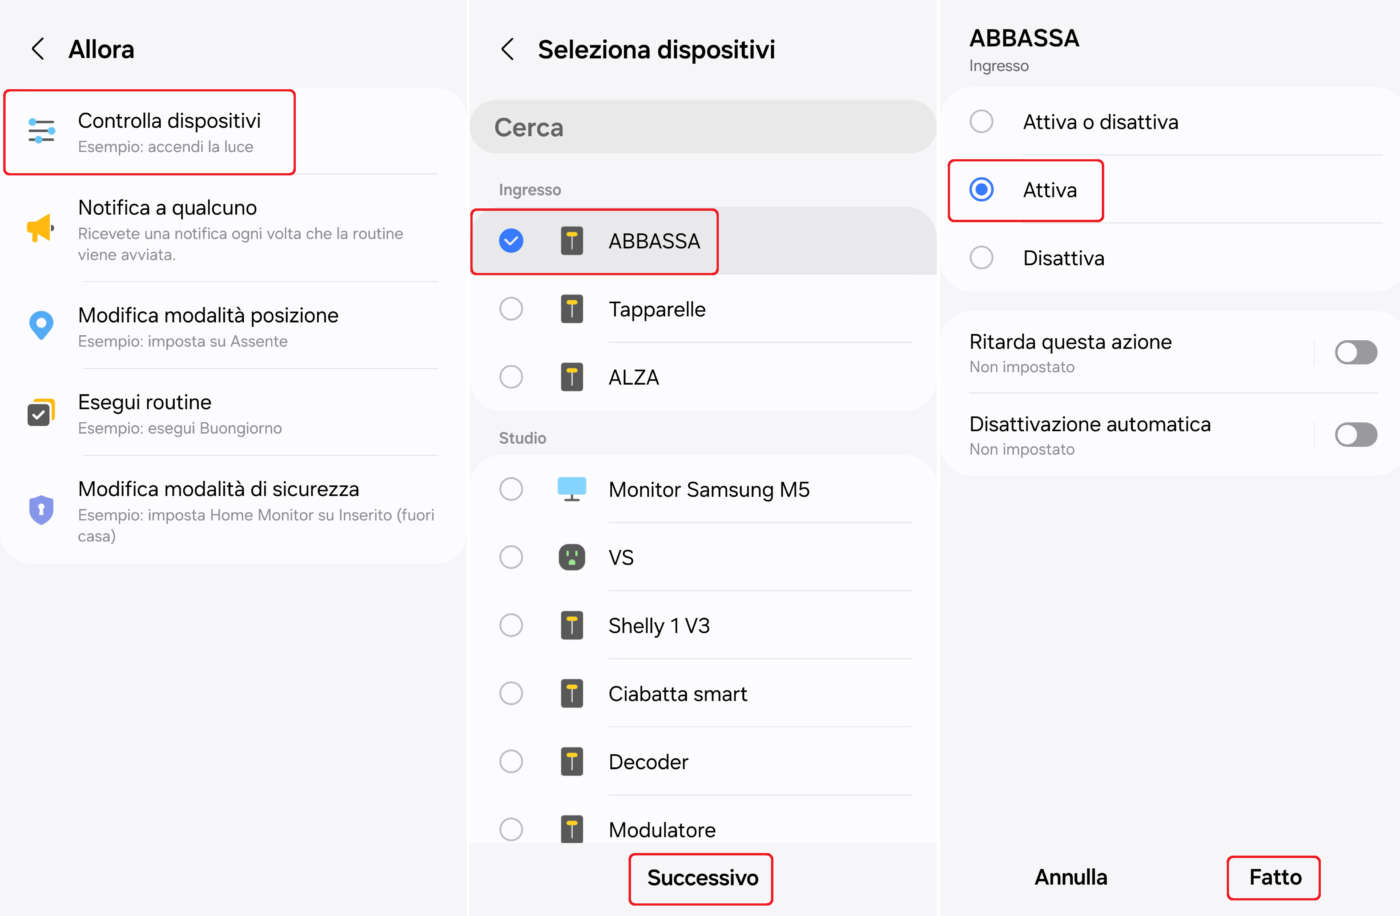Select the ALZA device radio button
This screenshot has height=916, width=1400.
pyautogui.click(x=511, y=377)
